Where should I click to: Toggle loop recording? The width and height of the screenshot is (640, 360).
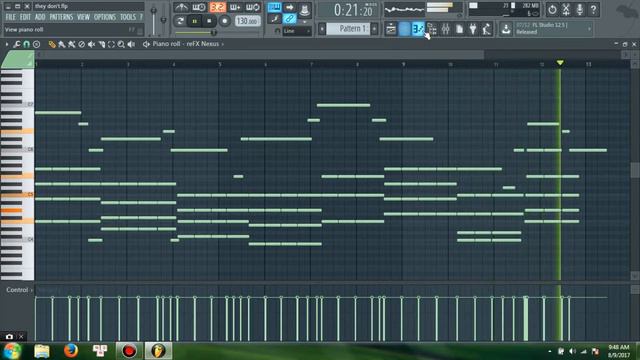tap(253, 7)
